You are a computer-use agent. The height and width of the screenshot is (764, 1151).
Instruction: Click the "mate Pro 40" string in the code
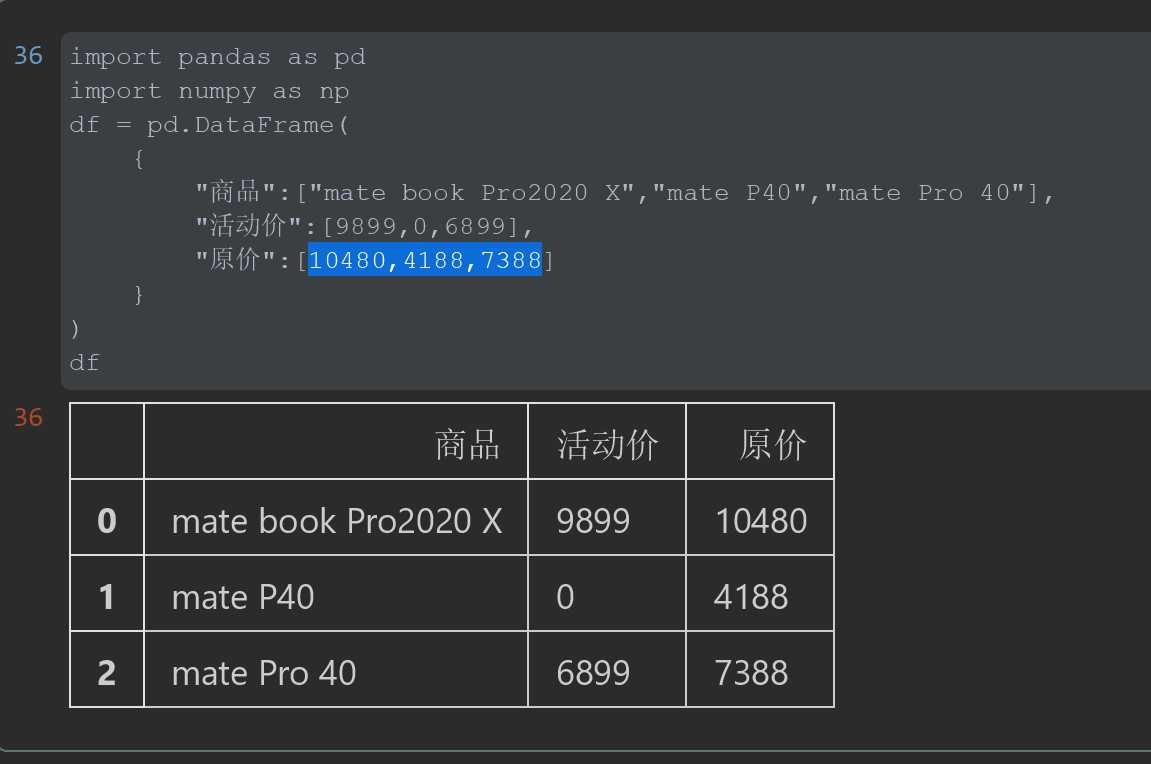(924, 192)
